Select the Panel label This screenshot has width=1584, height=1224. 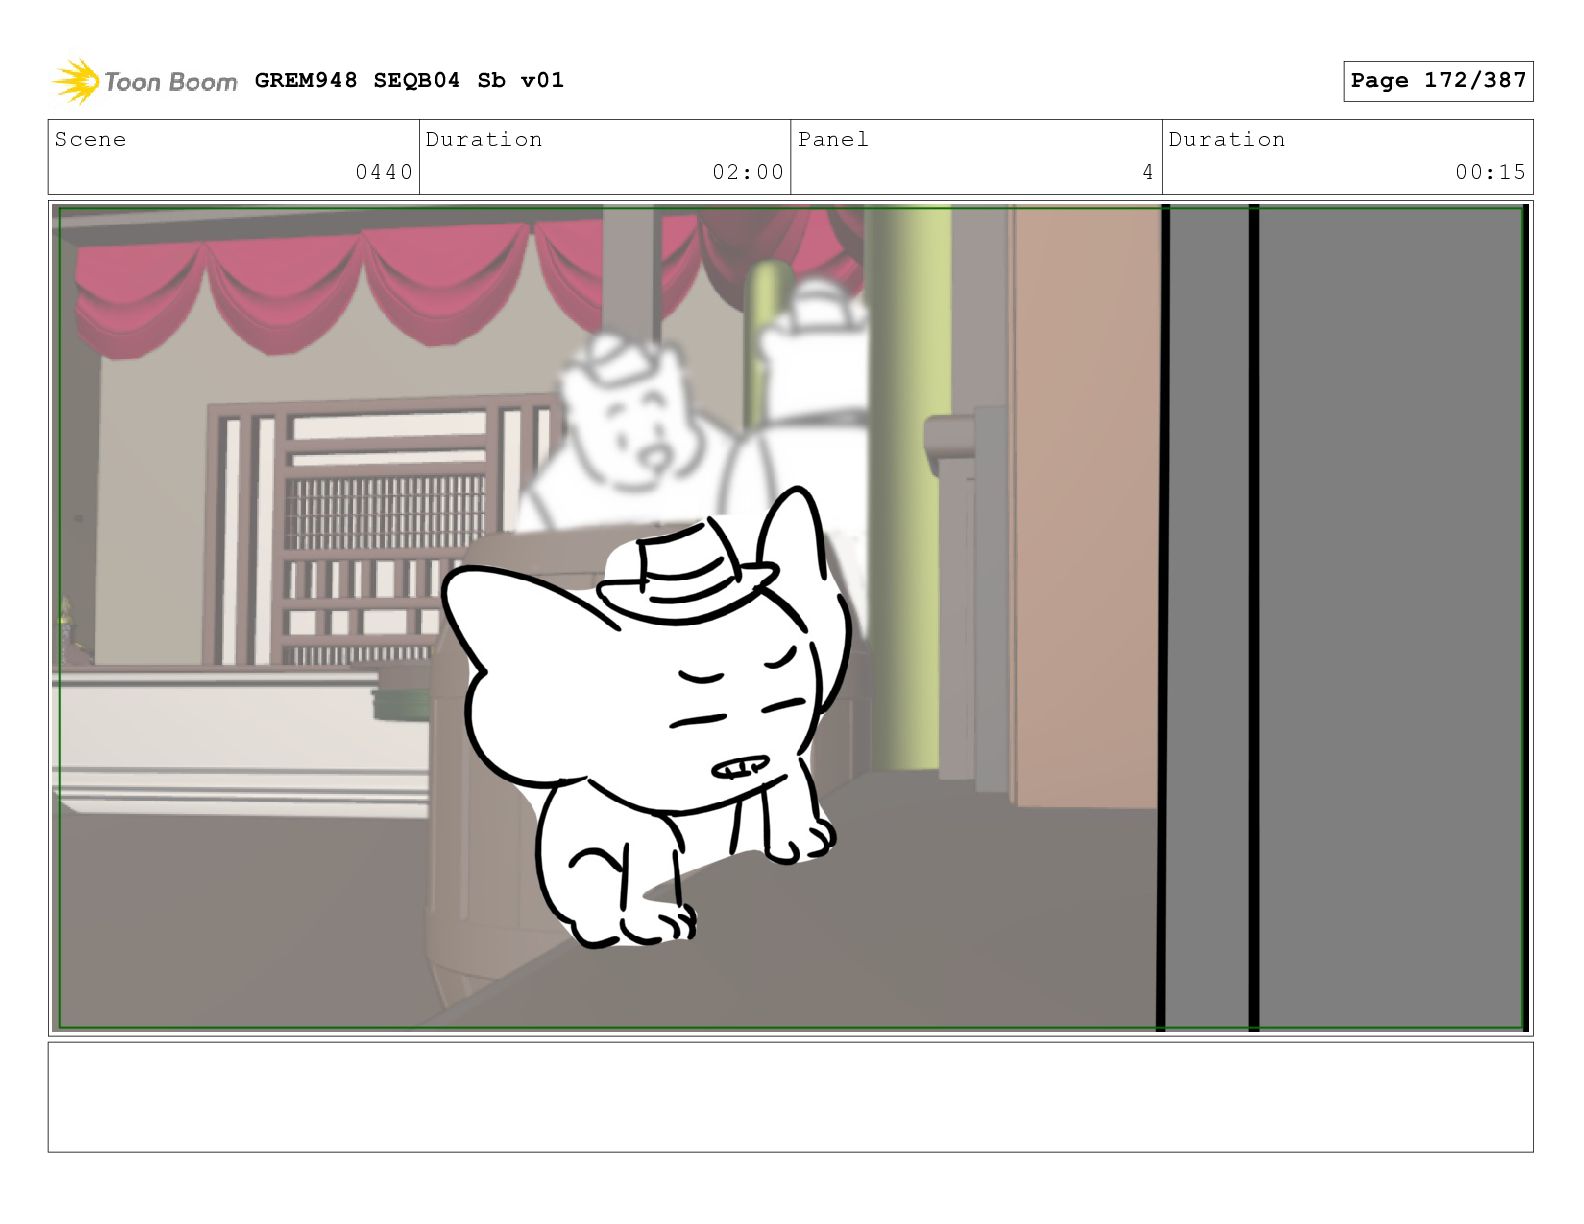833,139
